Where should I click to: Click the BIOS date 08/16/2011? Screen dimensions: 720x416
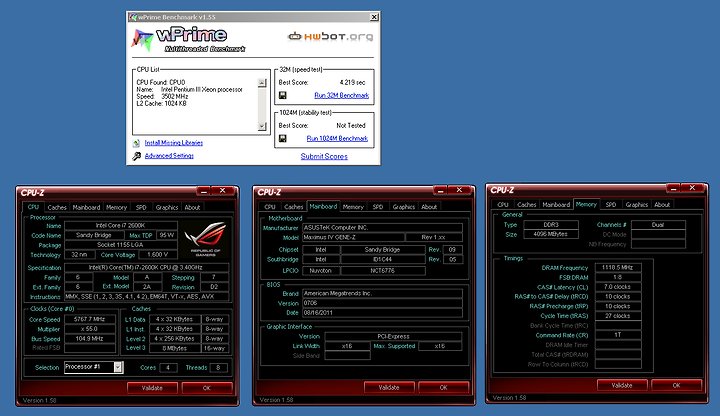(x=382, y=313)
